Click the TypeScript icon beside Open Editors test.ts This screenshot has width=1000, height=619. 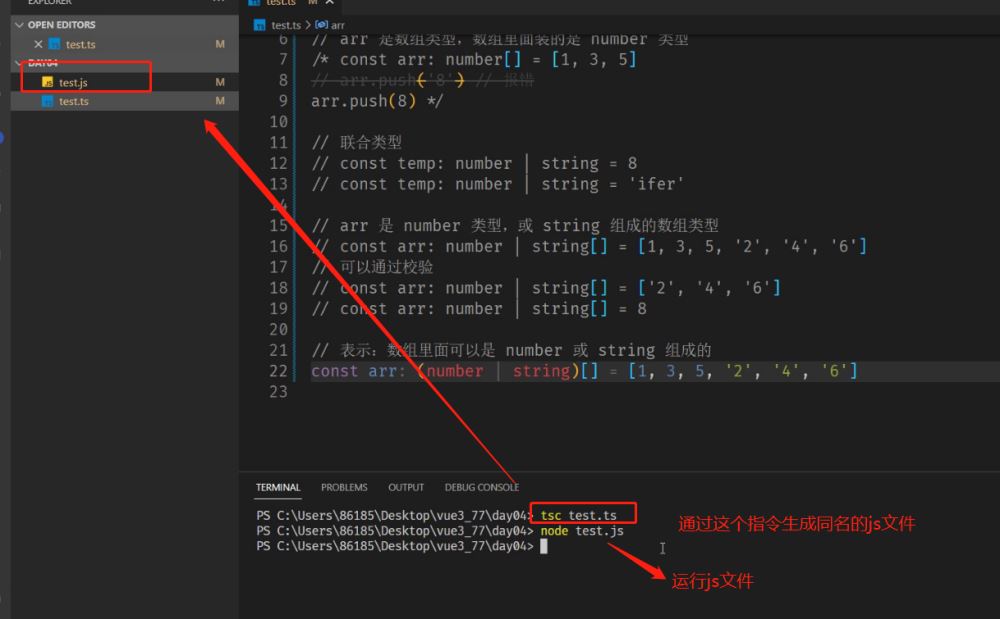coord(55,44)
